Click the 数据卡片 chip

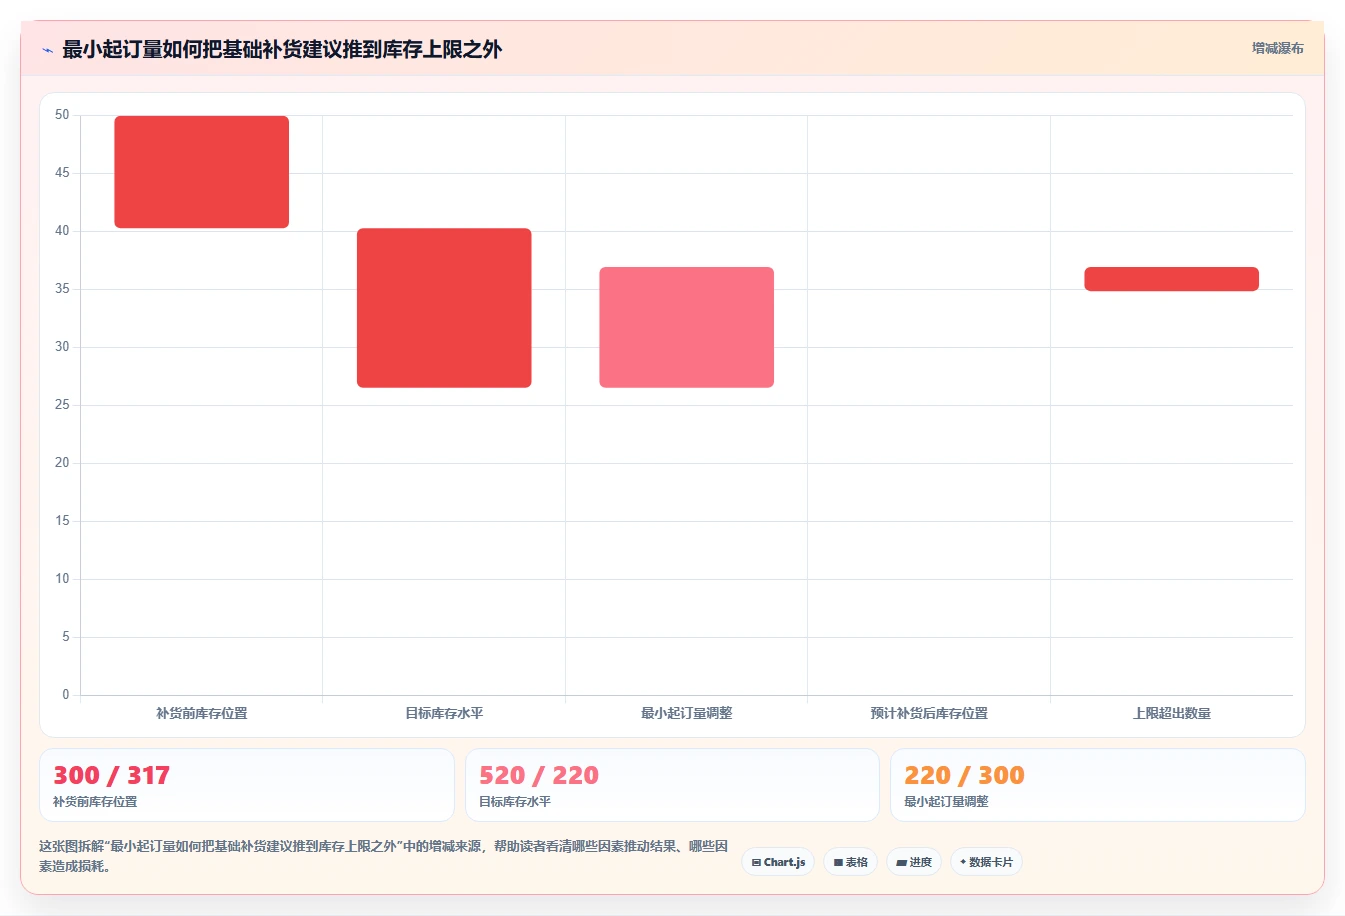(x=986, y=862)
